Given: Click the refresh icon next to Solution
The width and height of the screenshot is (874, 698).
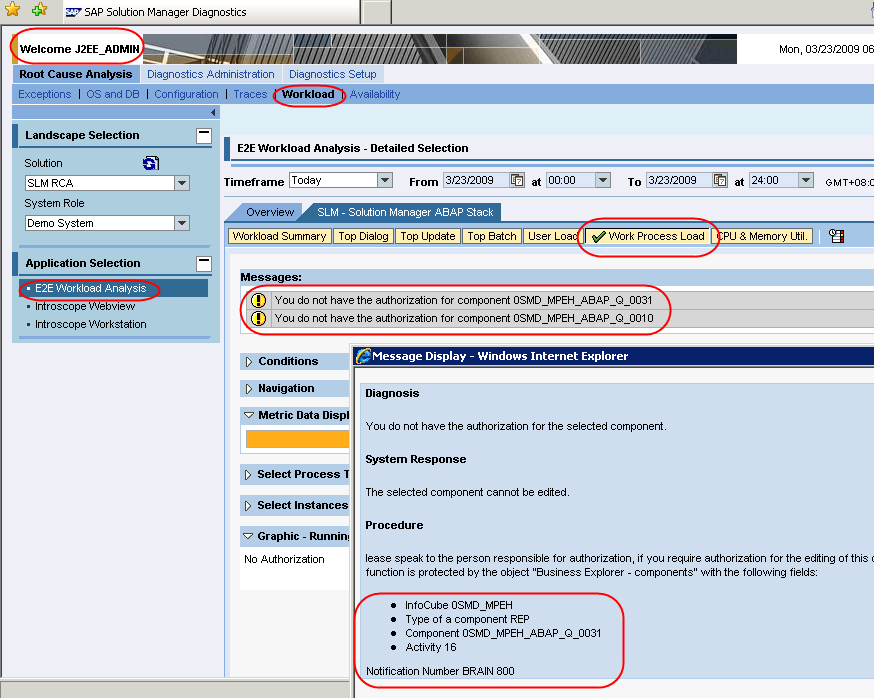Looking at the screenshot, I should [x=151, y=163].
